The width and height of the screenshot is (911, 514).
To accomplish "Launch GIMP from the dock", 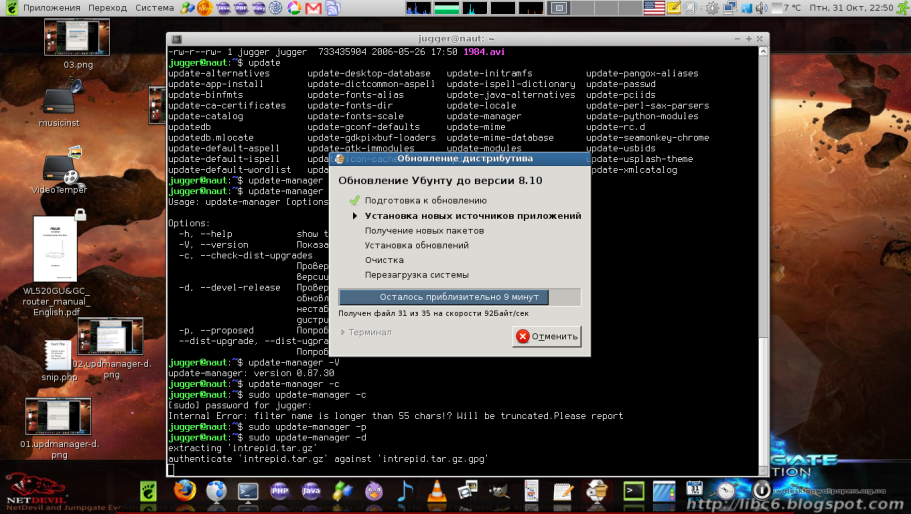I will pyautogui.click(x=498, y=491).
